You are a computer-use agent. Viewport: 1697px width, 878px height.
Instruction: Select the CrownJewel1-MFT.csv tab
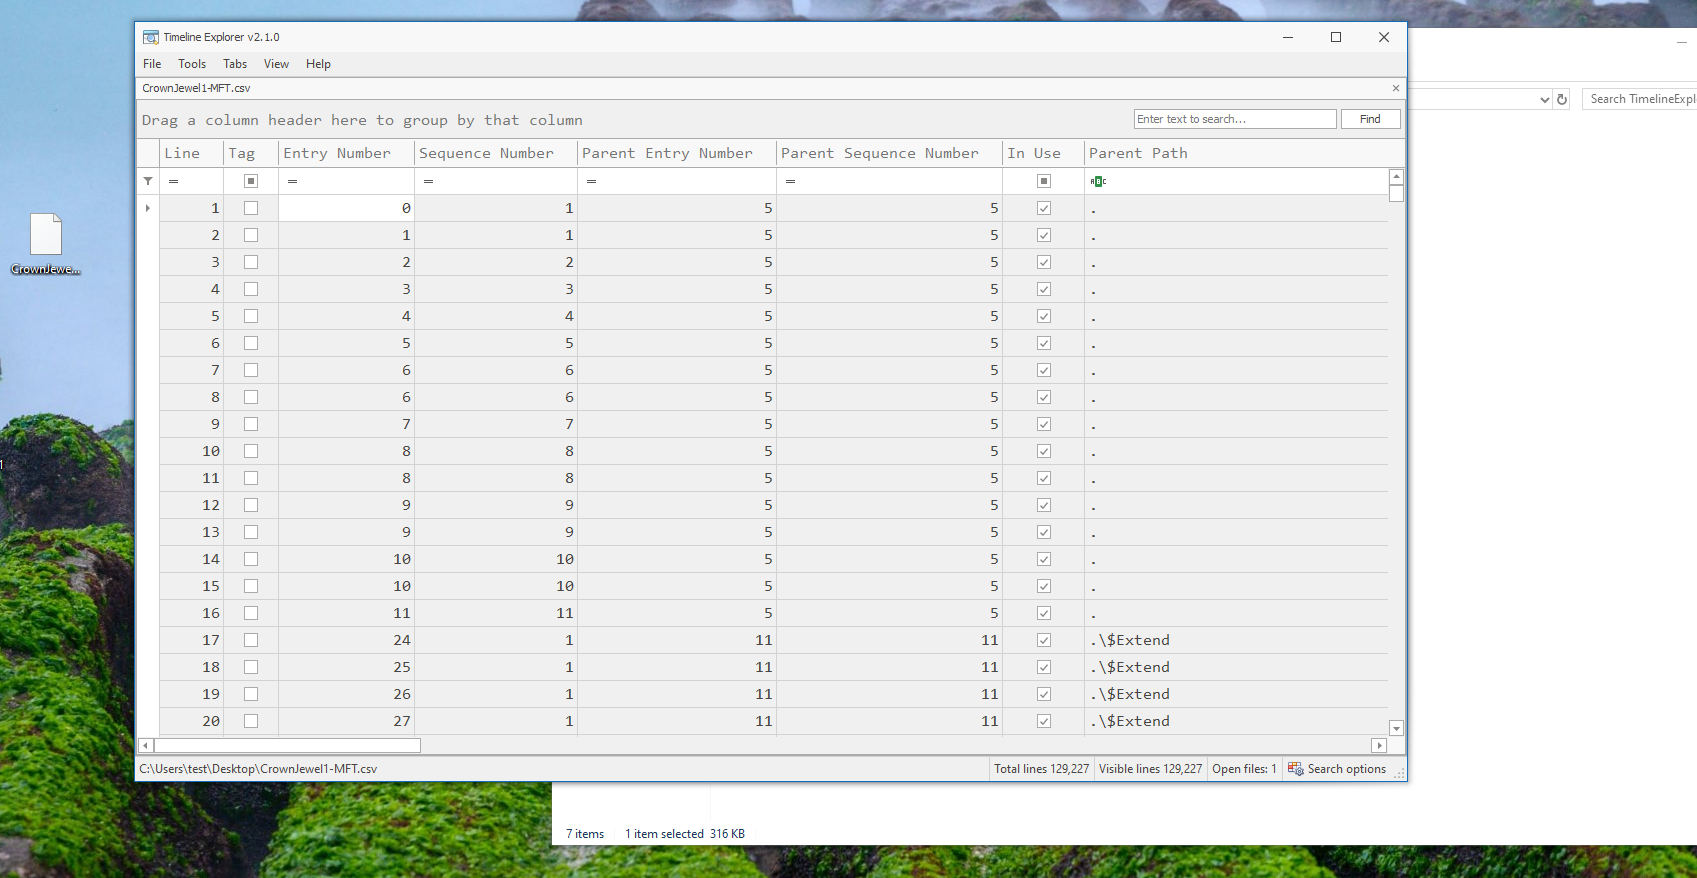click(x=196, y=88)
